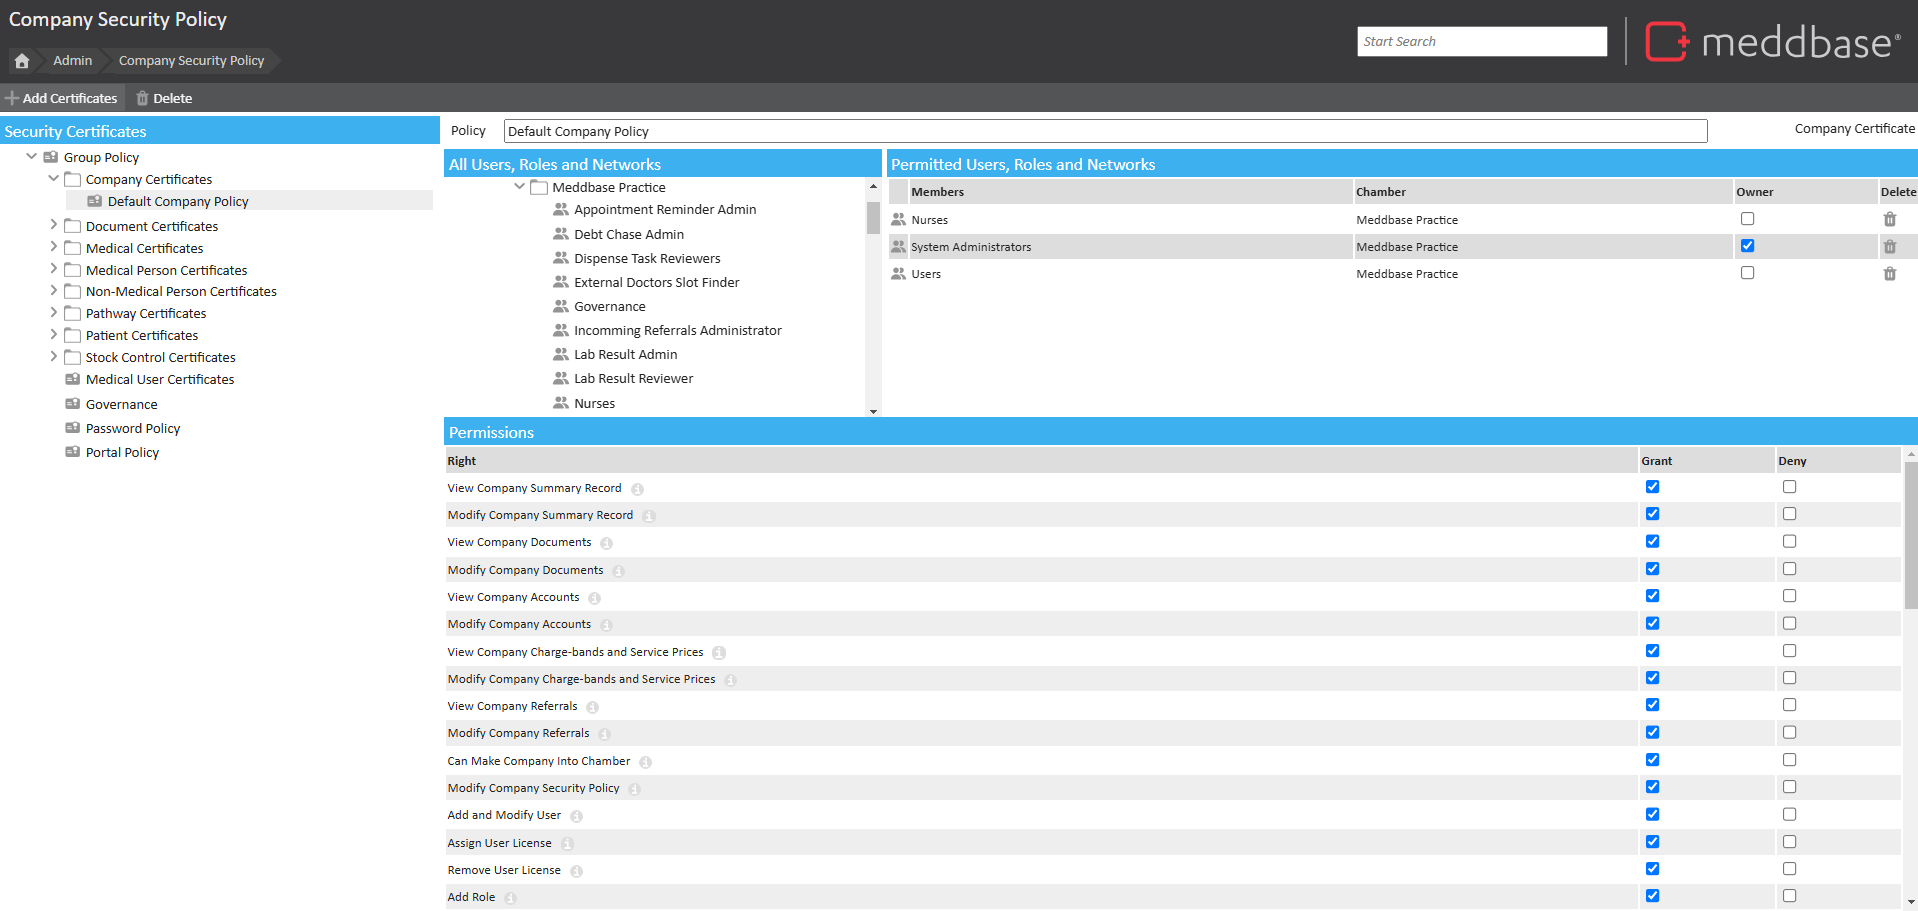
Task: Click trash icon for Users row
Action: pos(1889,274)
